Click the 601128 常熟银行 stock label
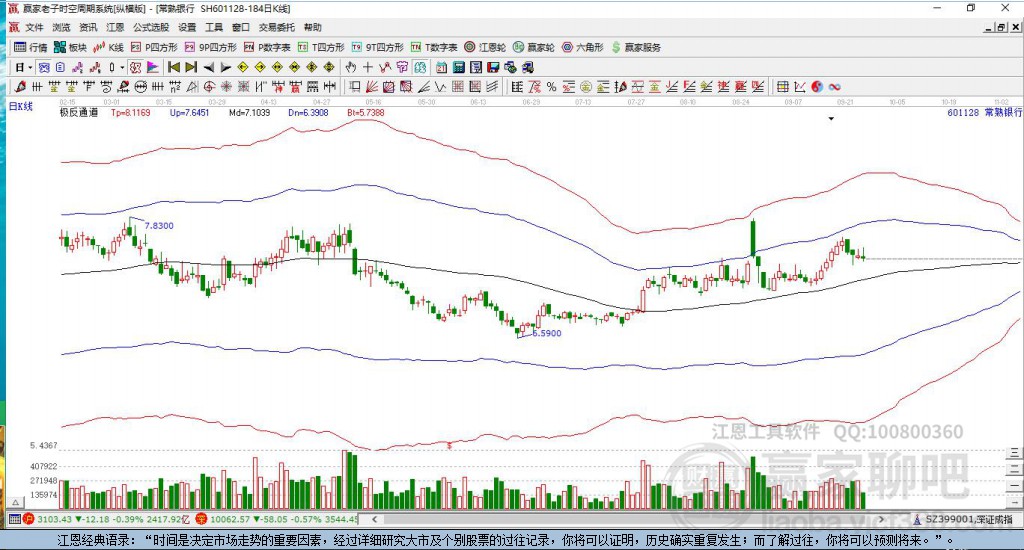 (x=984, y=112)
